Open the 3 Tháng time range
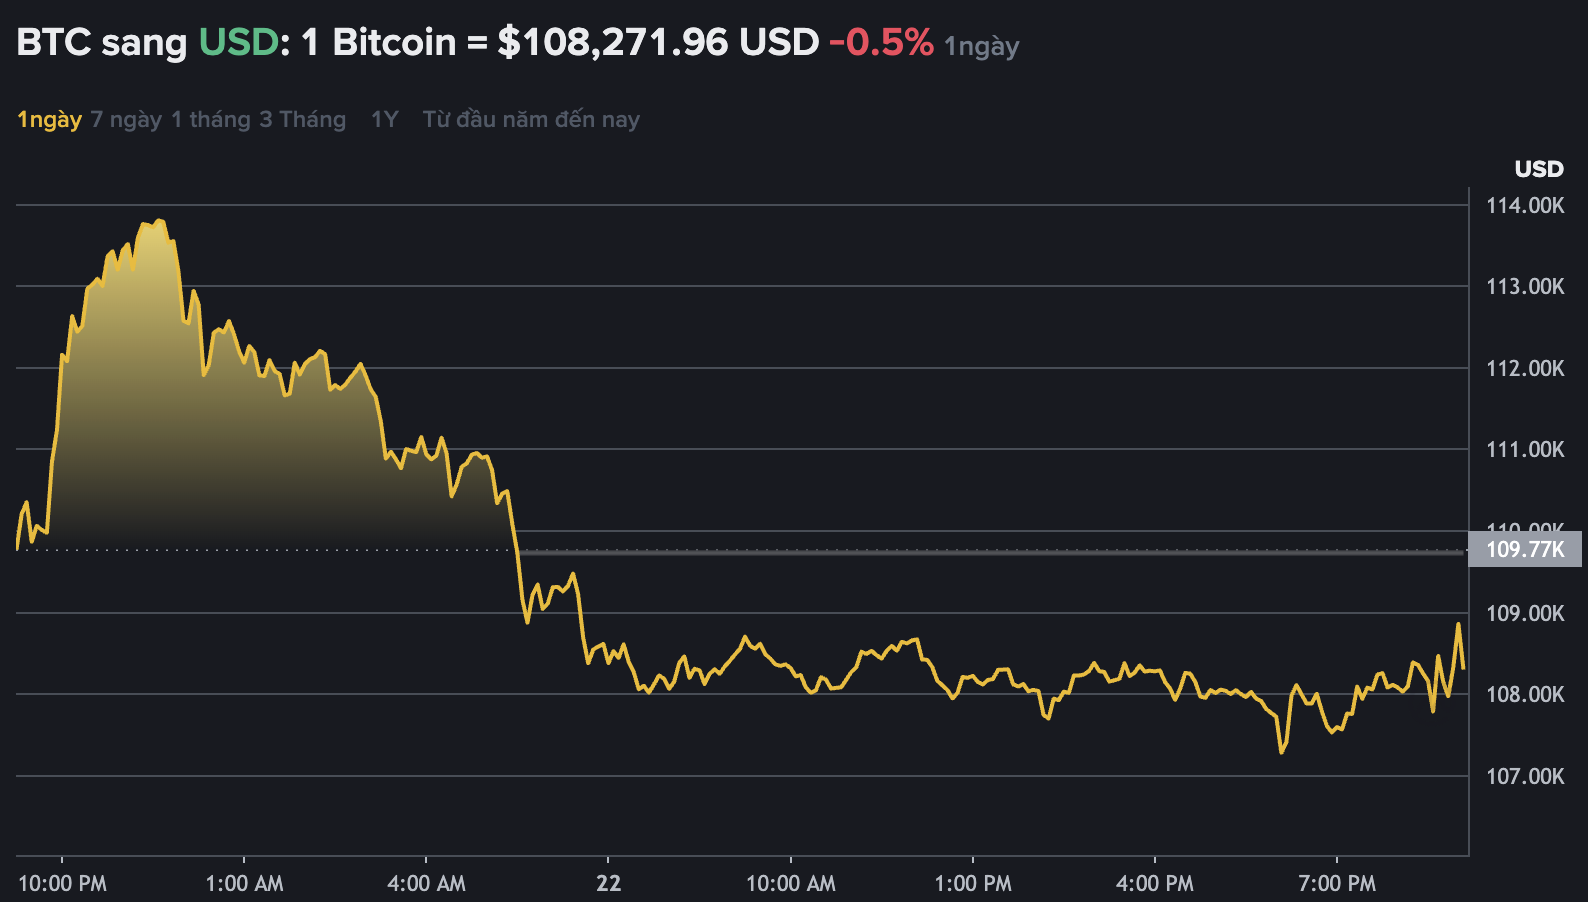 pyautogui.click(x=302, y=120)
